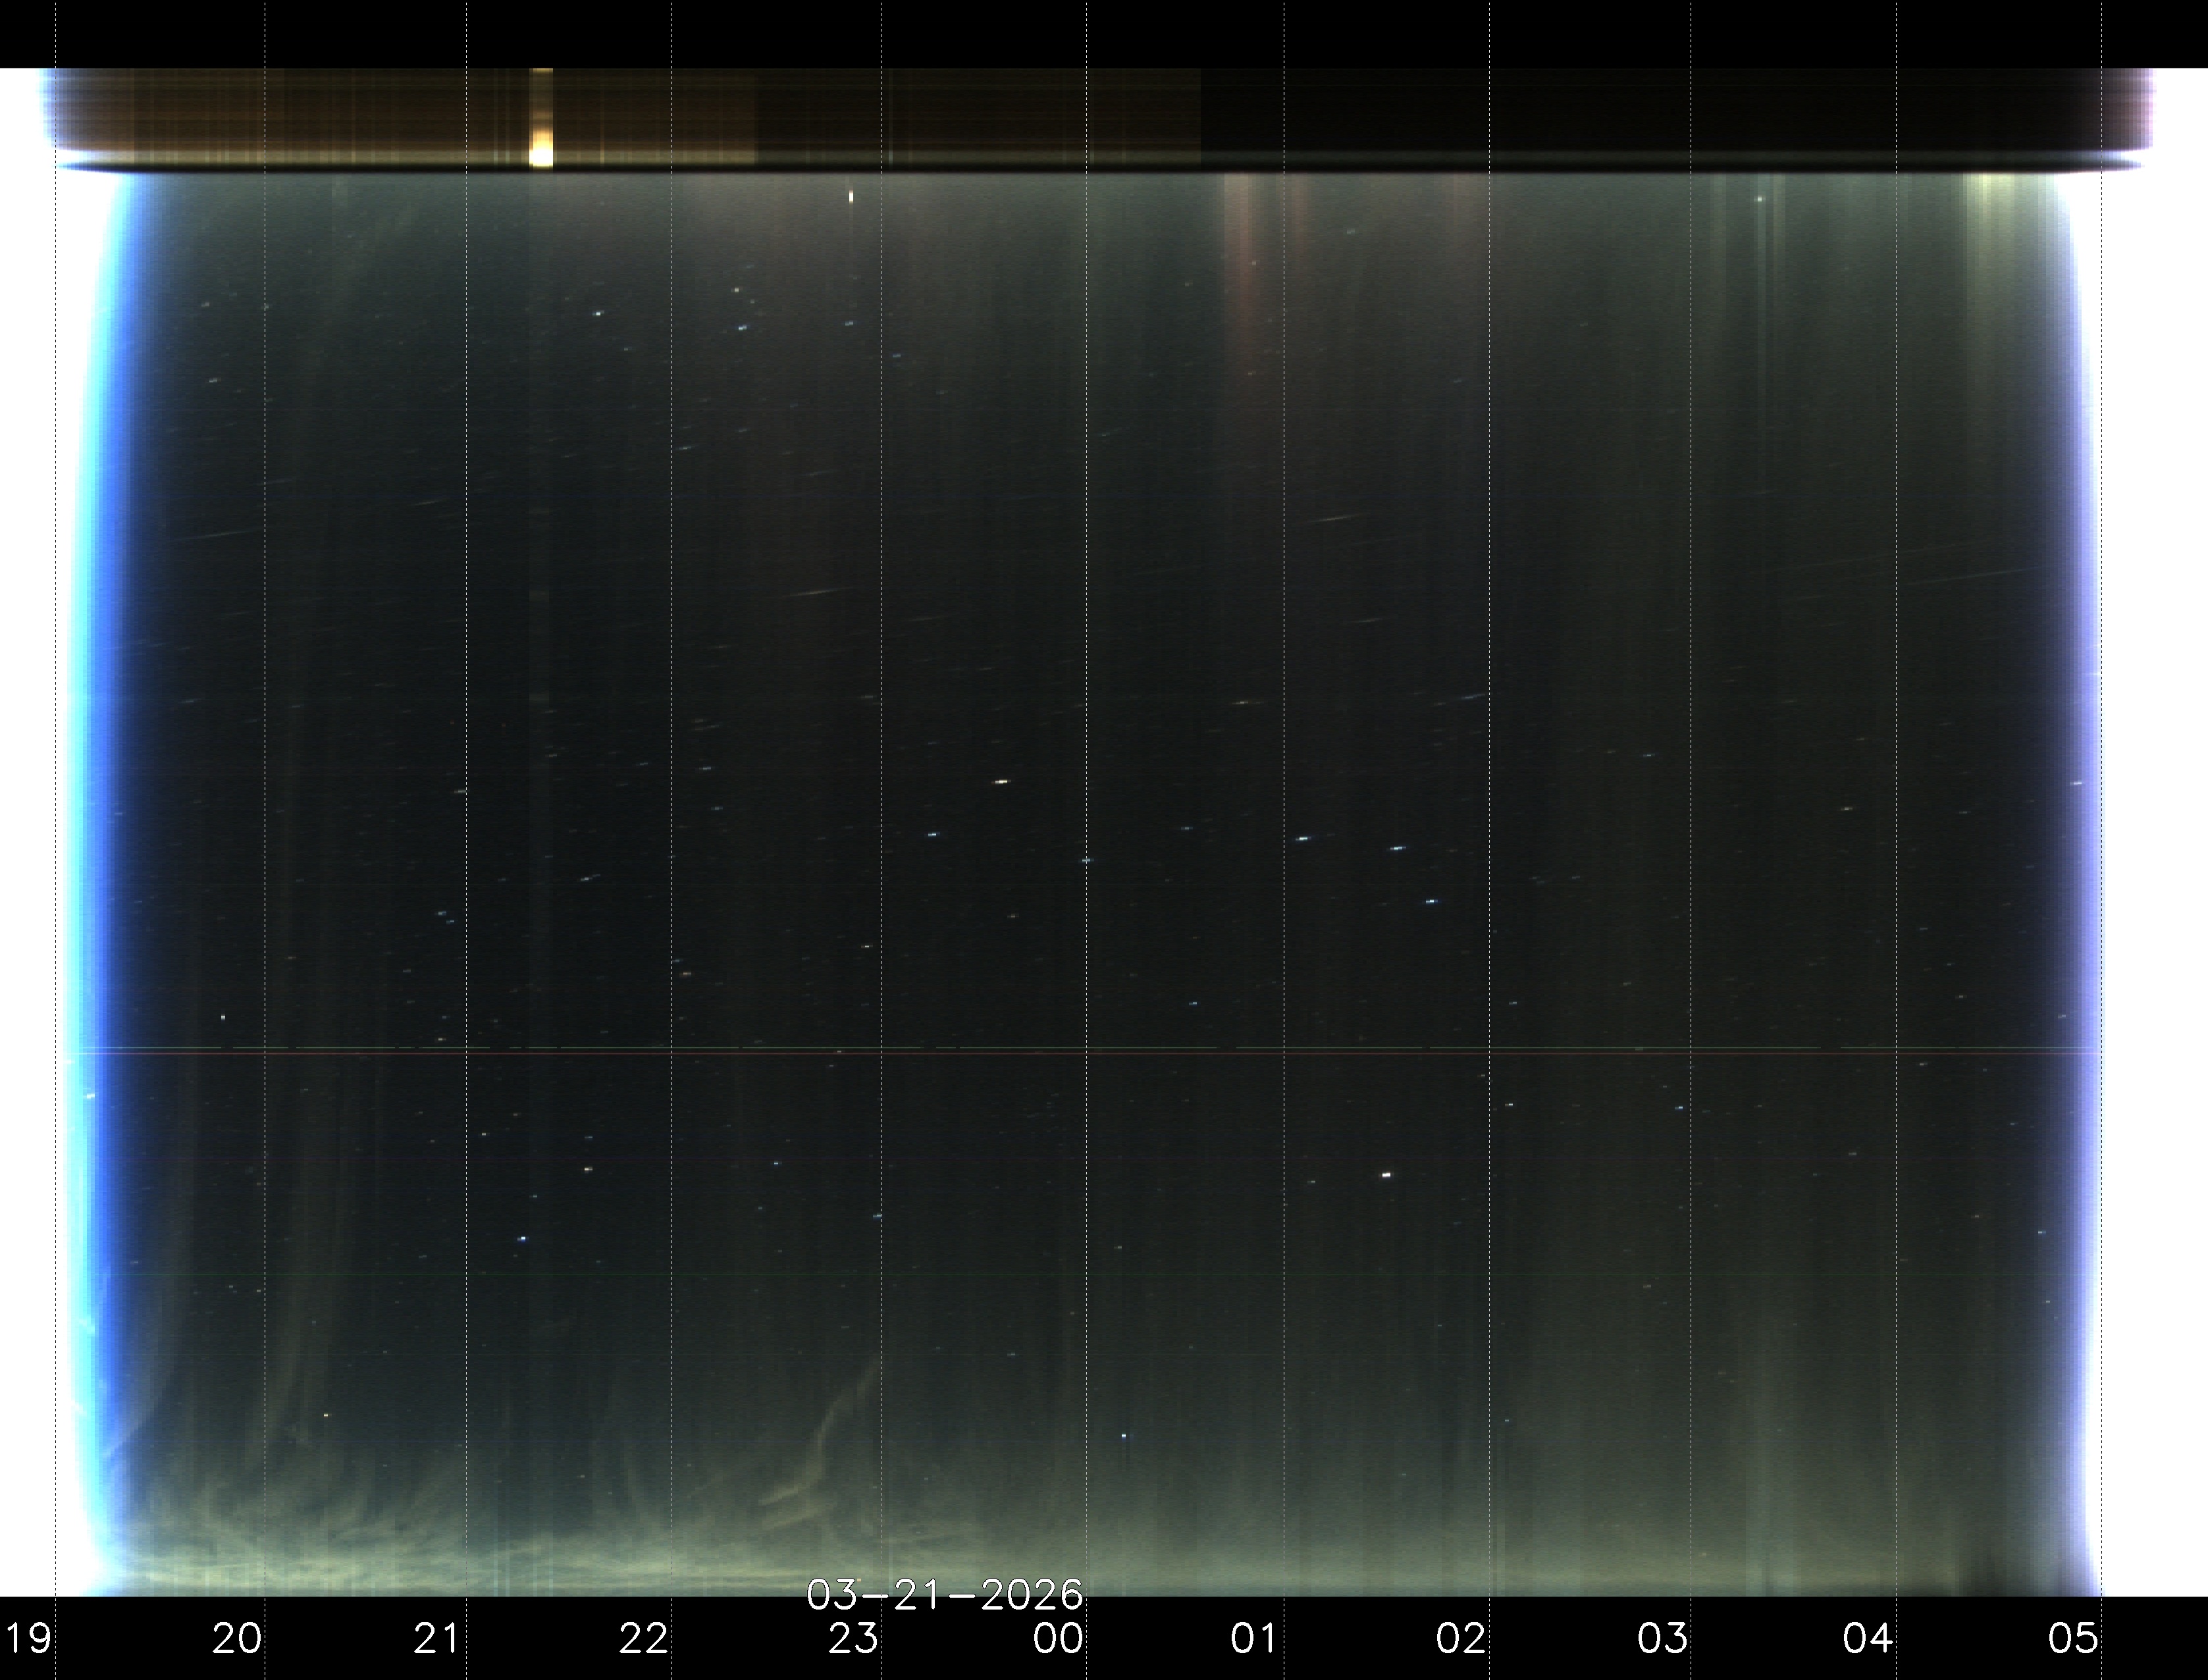Click the 20 hour label
Image resolution: width=2208 pixels, height=1680 pixels.
point(237,1639)
